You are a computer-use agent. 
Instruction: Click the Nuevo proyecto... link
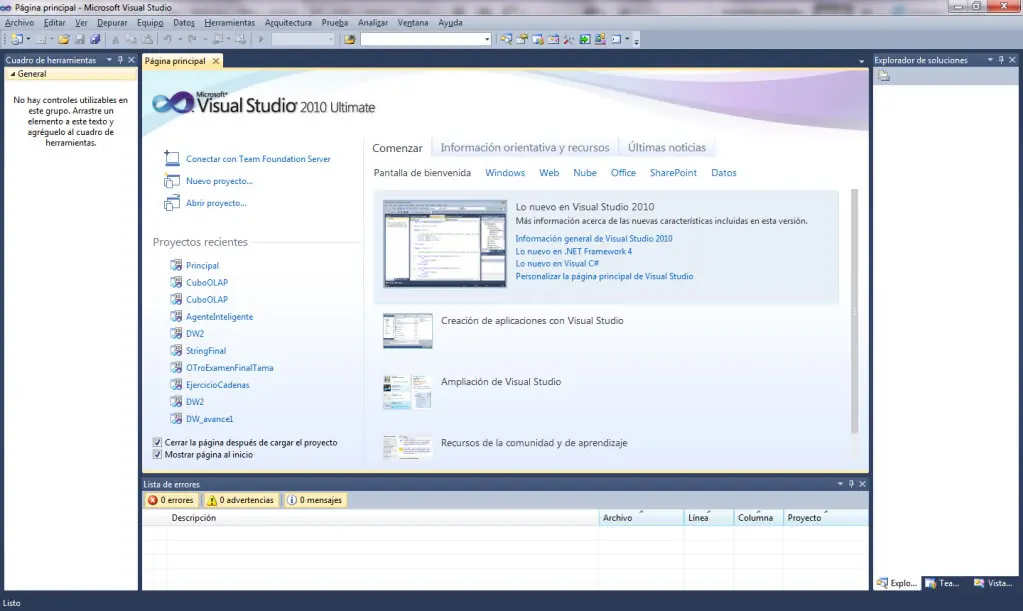tap(219, 181)
